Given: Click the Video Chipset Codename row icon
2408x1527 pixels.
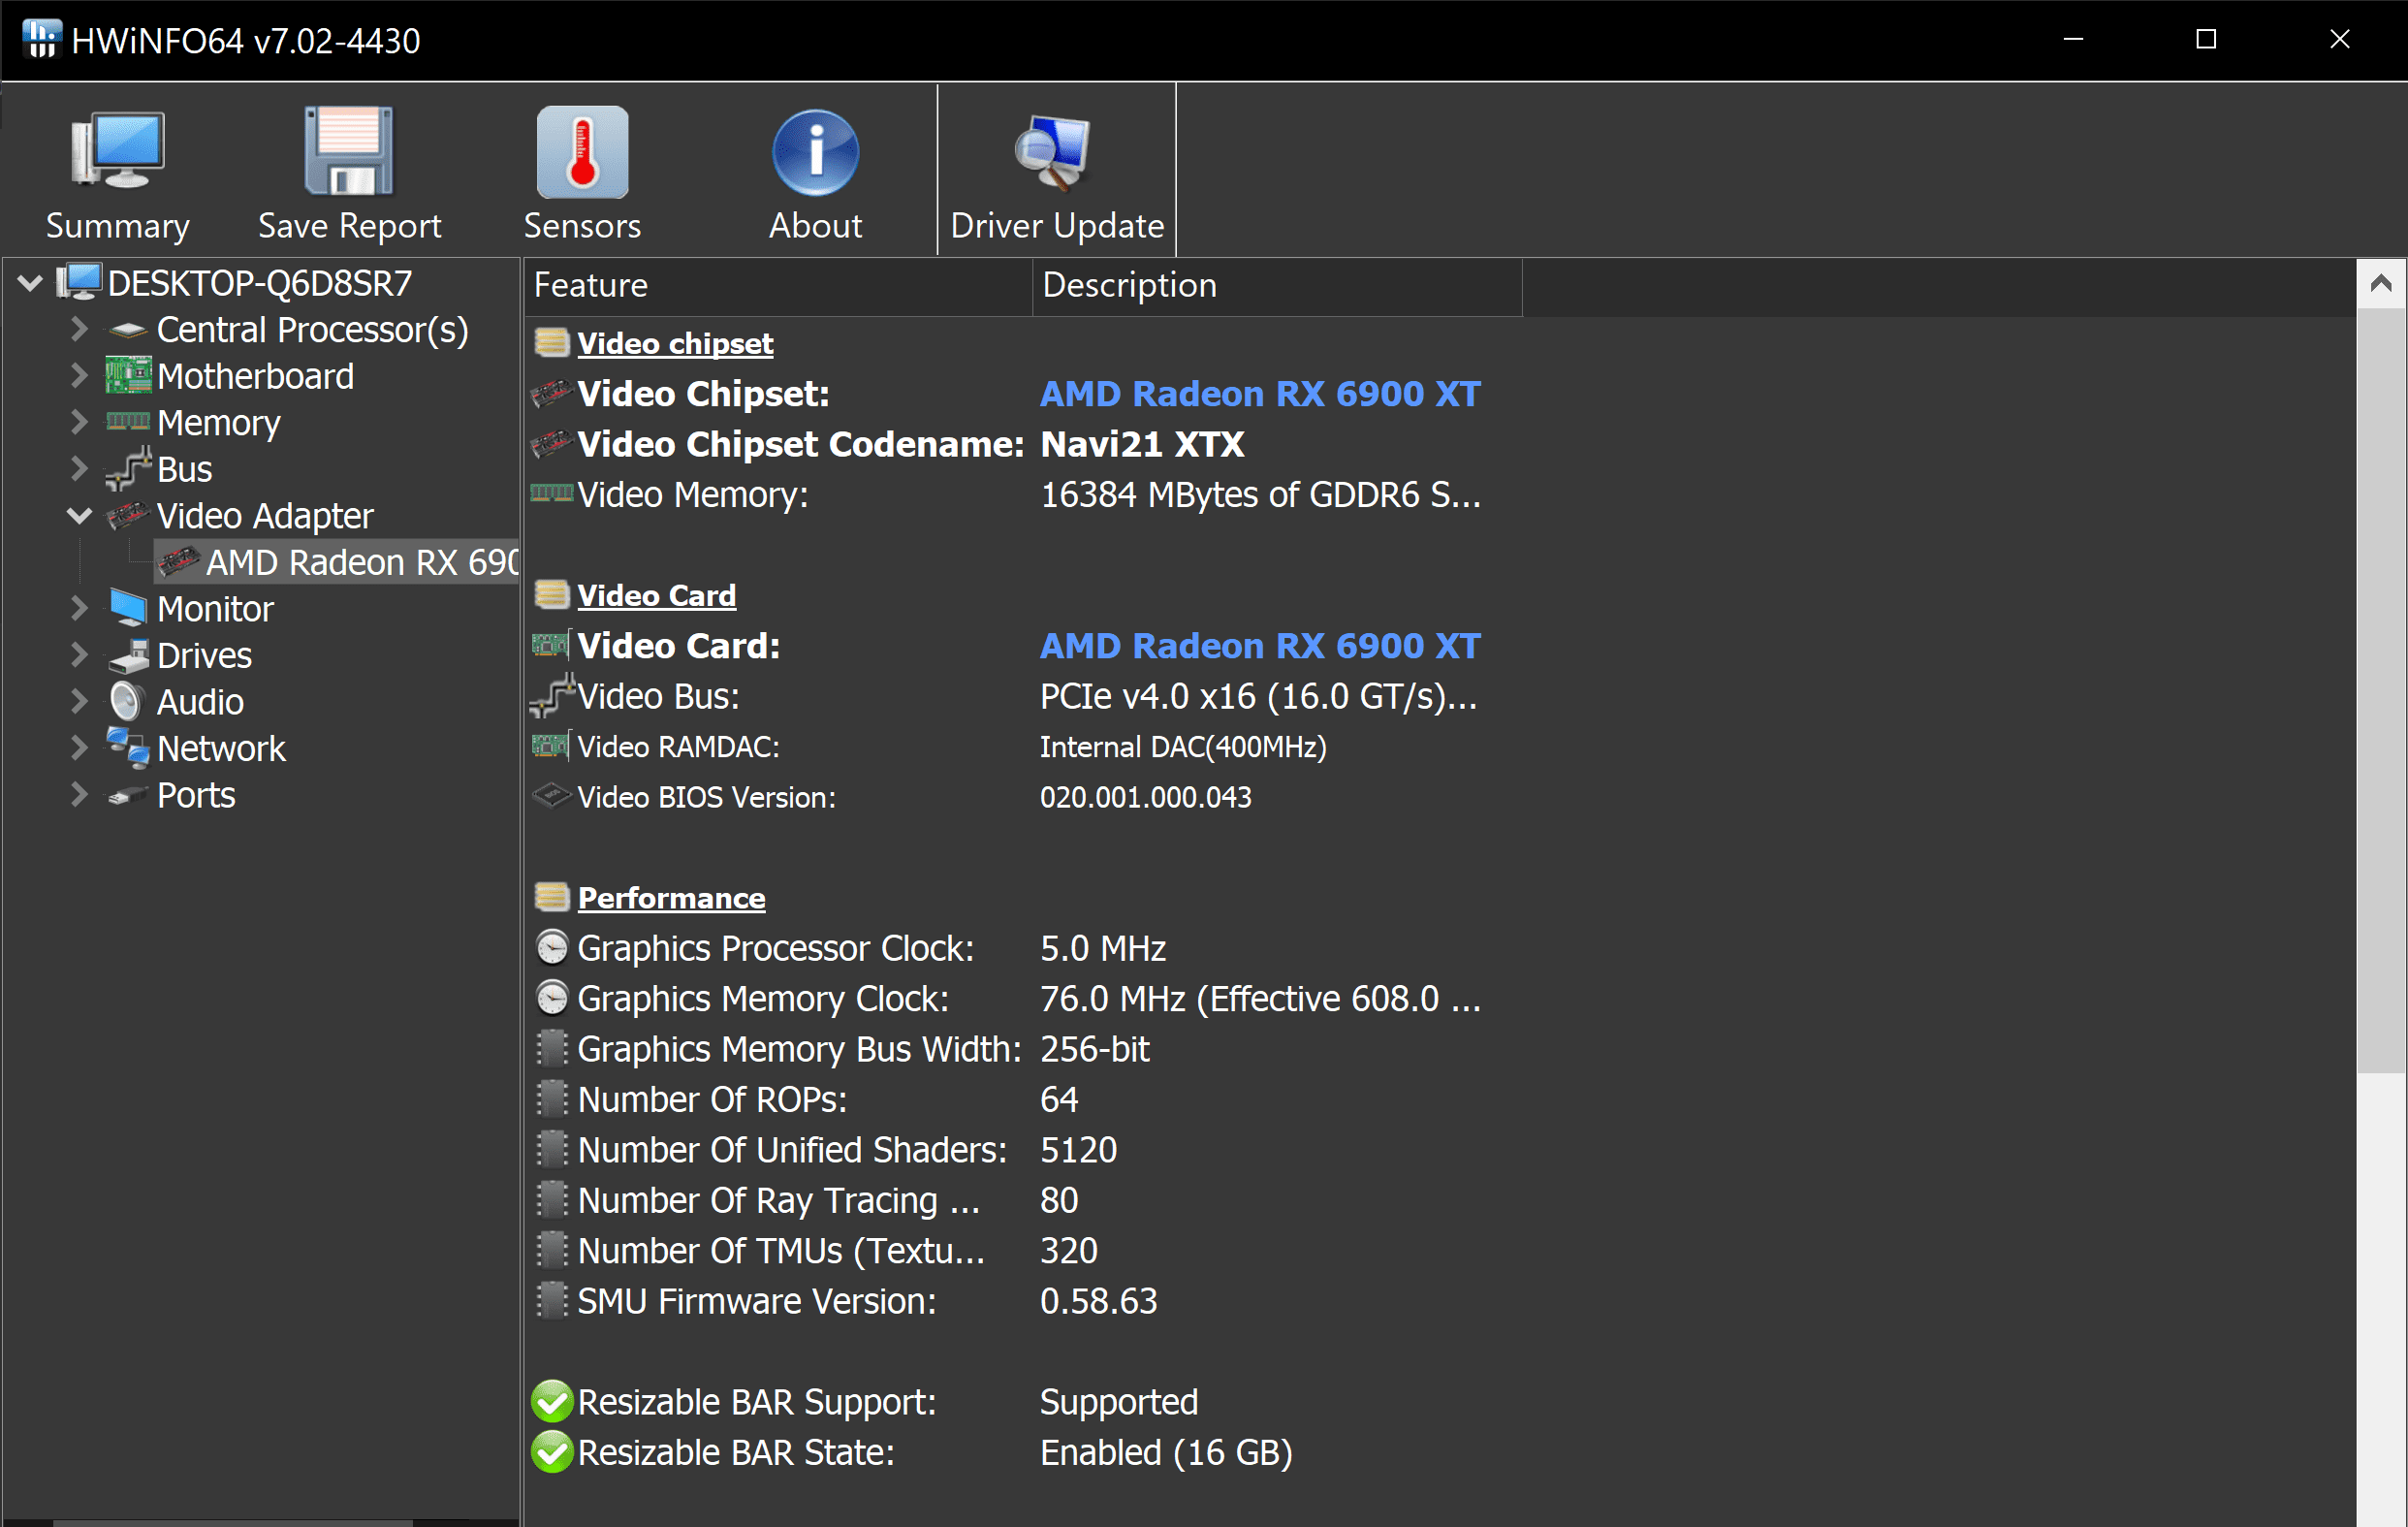Looking at the screenshot, I should pos(551,443).
